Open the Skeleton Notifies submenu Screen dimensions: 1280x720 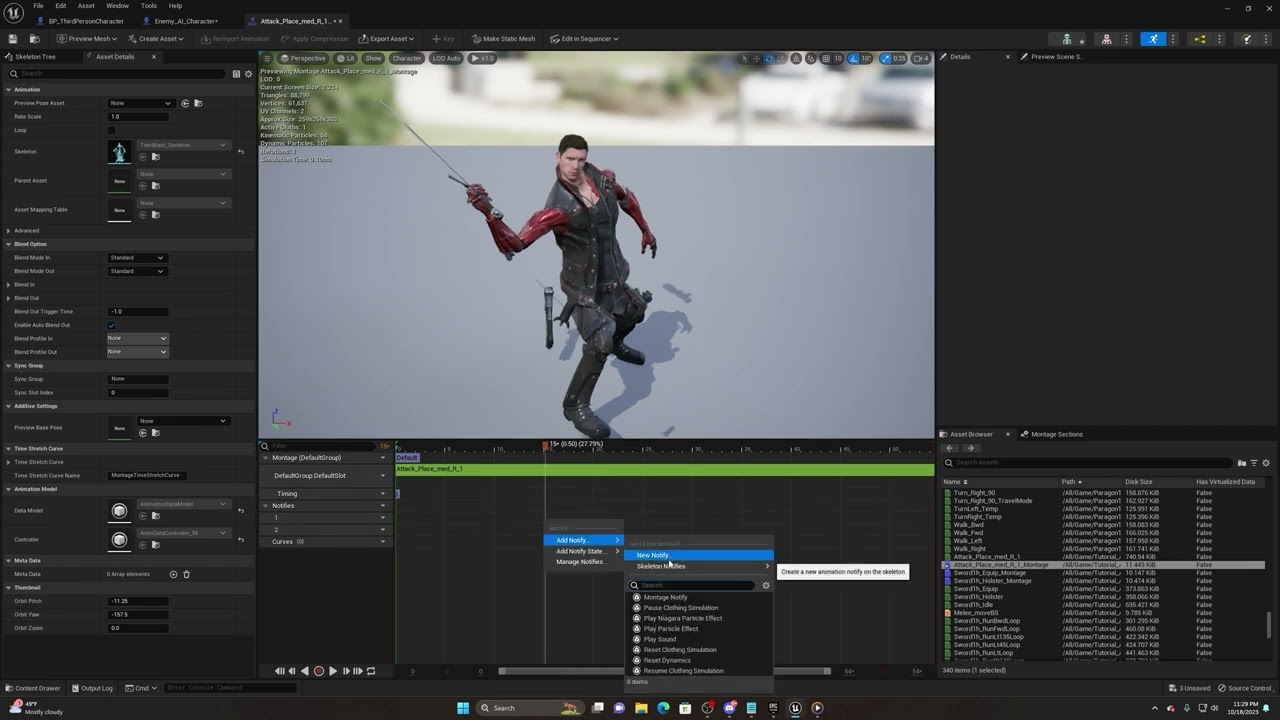pos(698,566)
